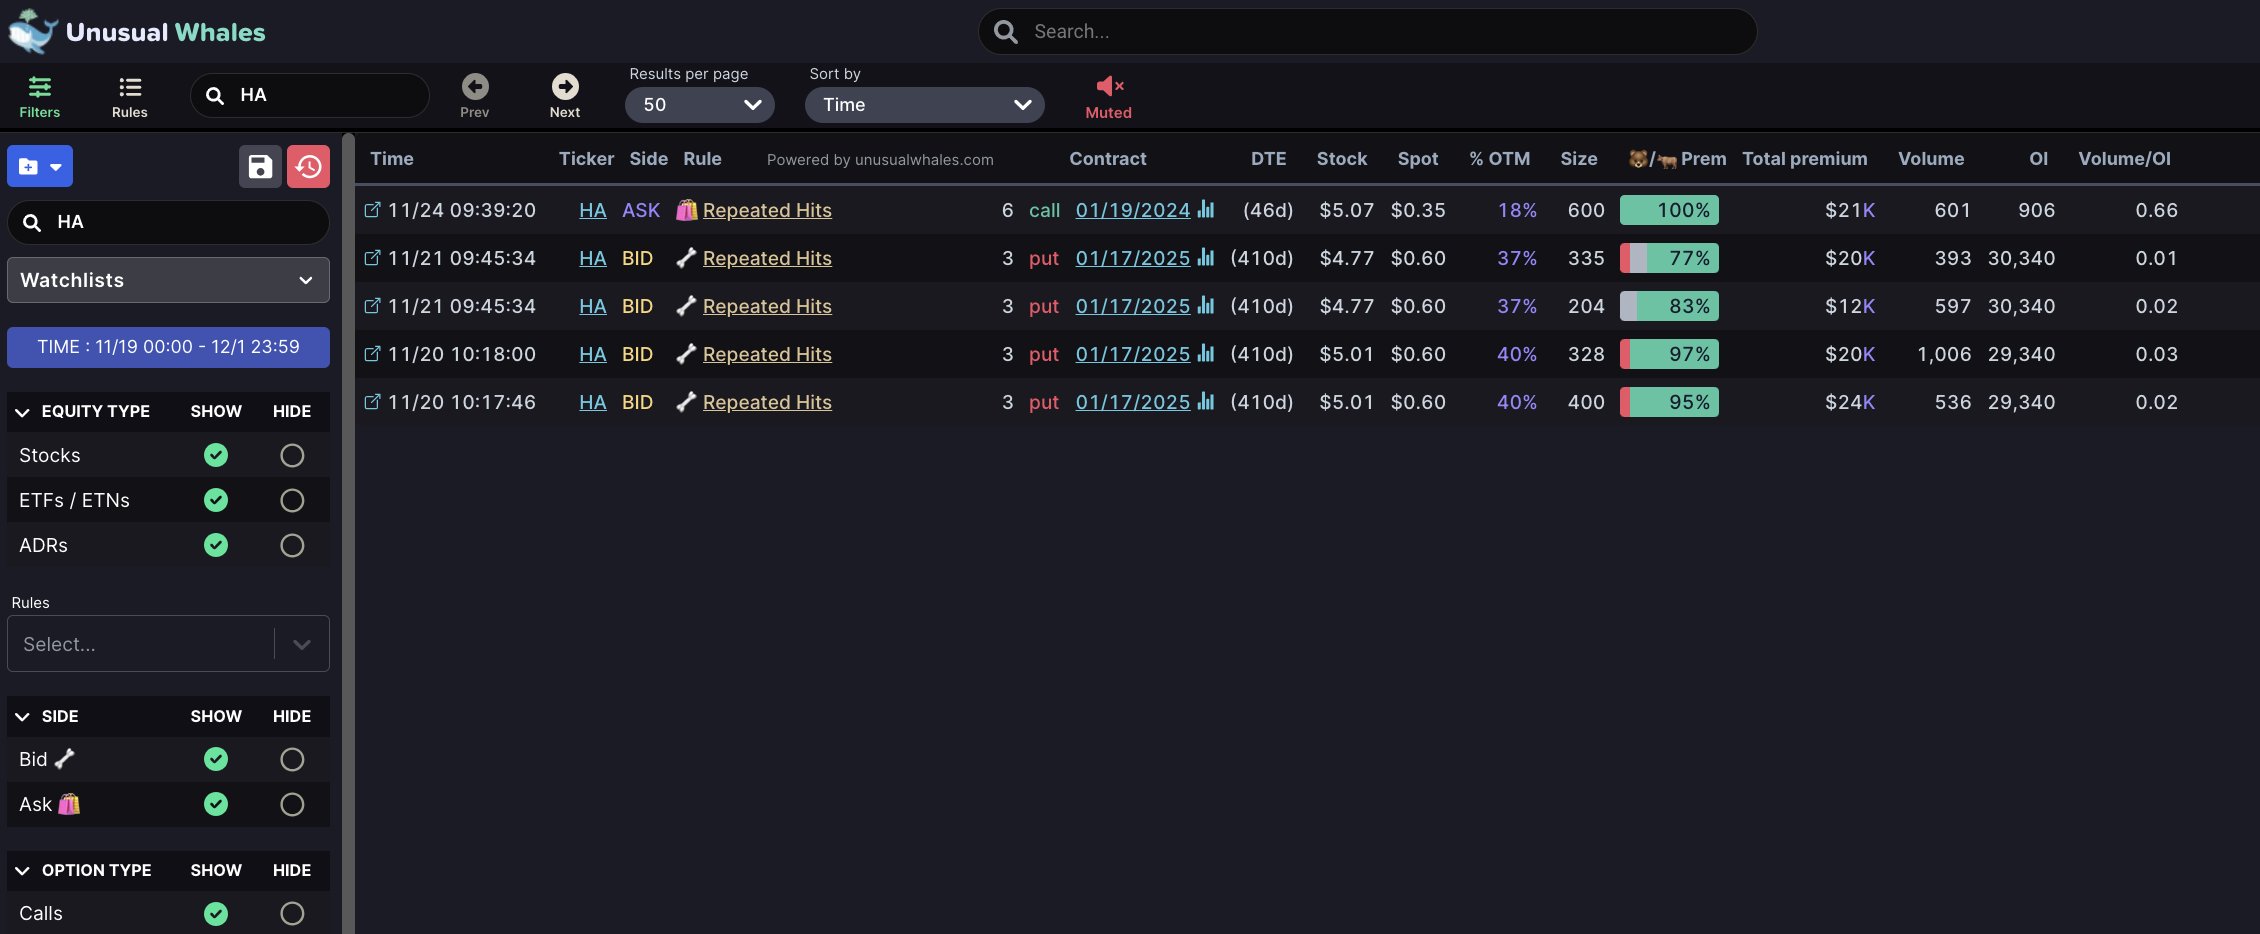This screenshot has height=934, width=2260.
Task: Sort by Total premium column header
Action: pos(1804,159)
